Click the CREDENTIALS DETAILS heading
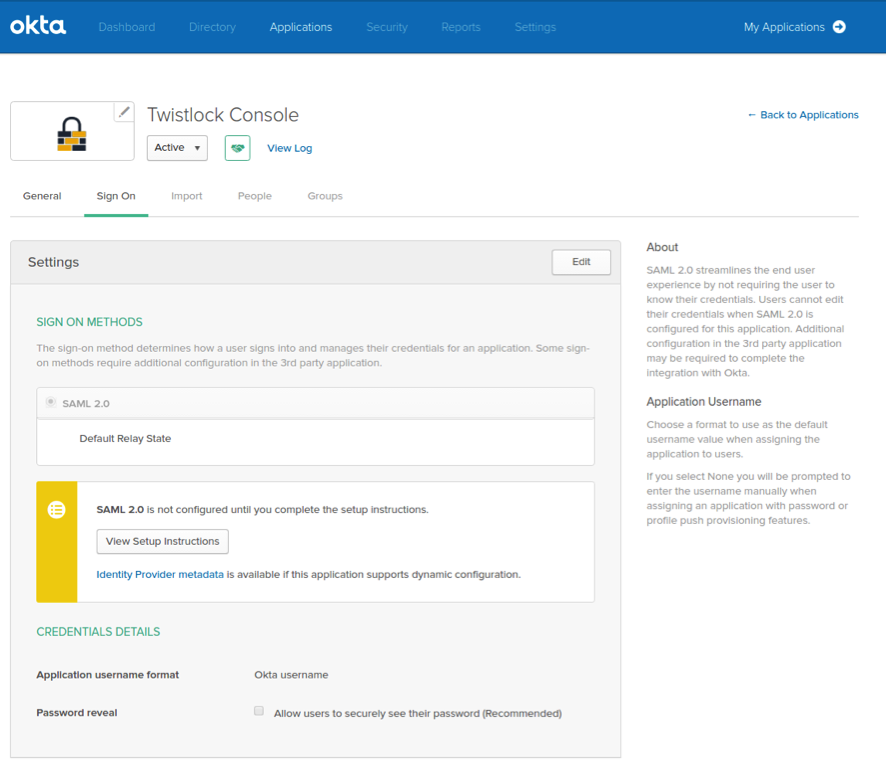This screenshot has height=765, width=887. click(x=98, y=631)
